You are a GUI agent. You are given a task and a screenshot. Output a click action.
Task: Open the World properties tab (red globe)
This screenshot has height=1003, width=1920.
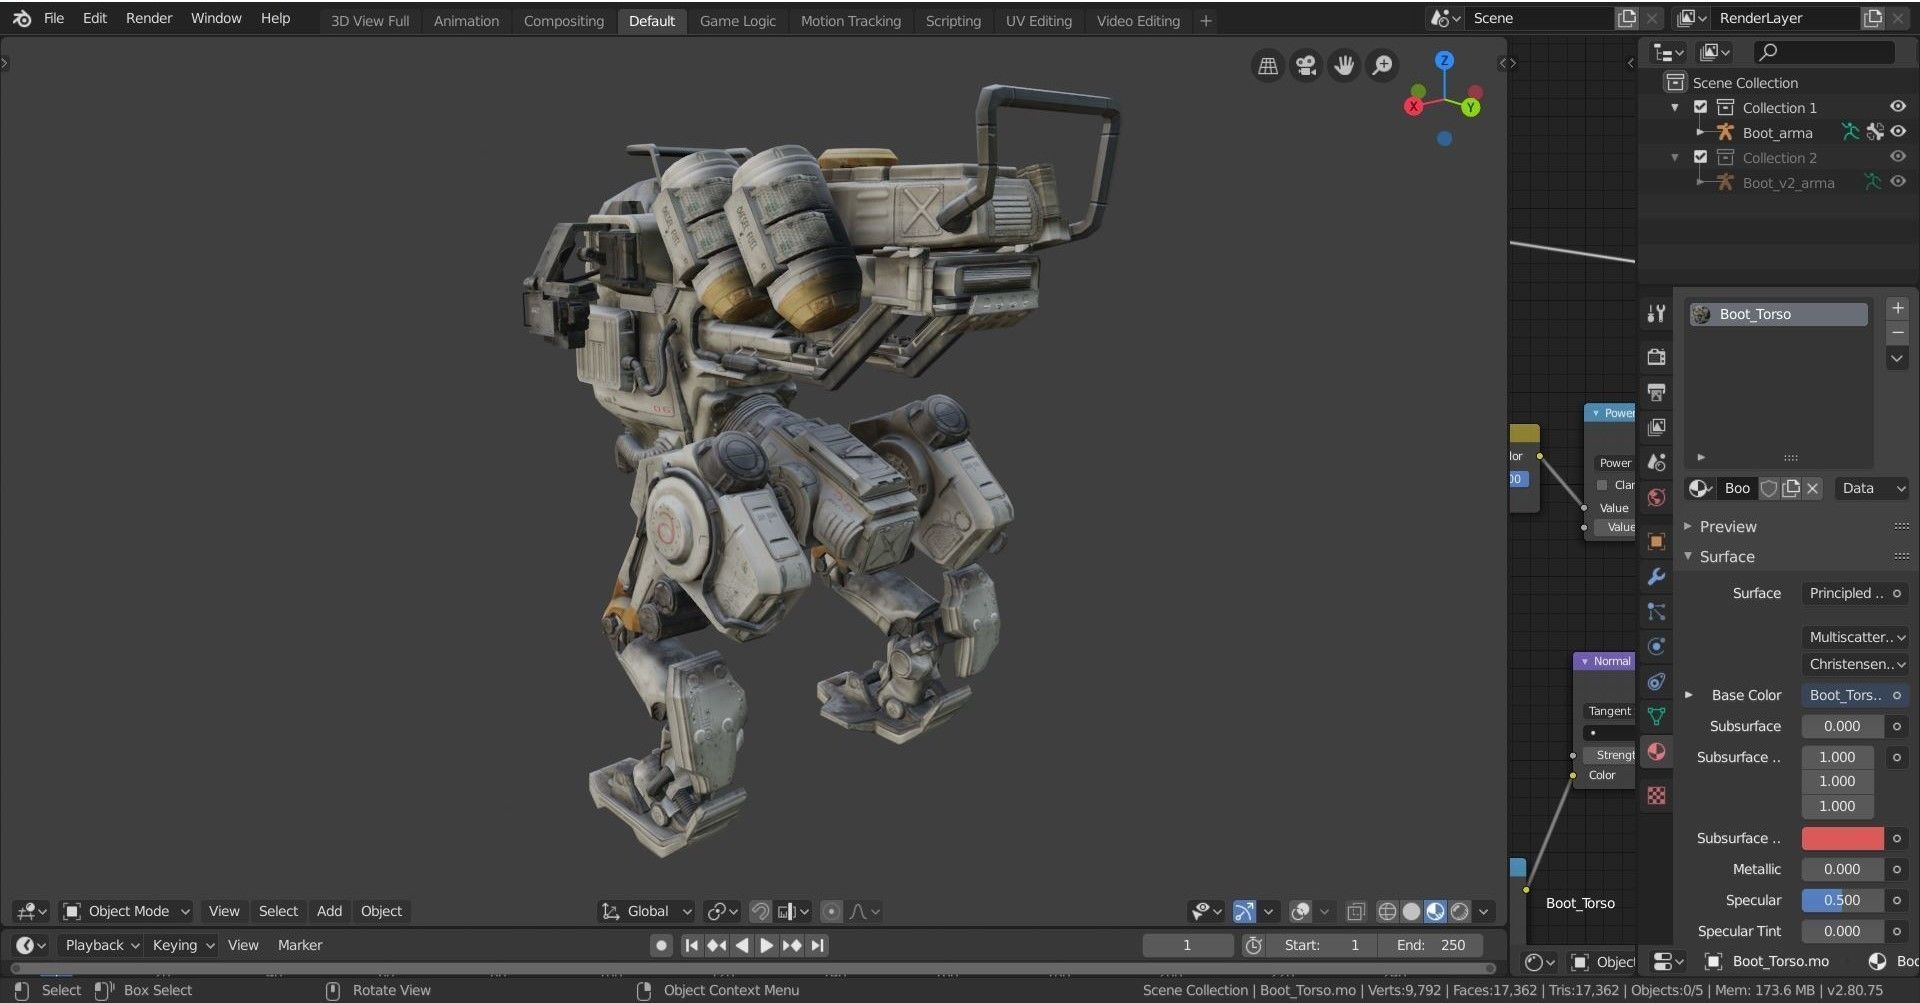coord(1656,497)
